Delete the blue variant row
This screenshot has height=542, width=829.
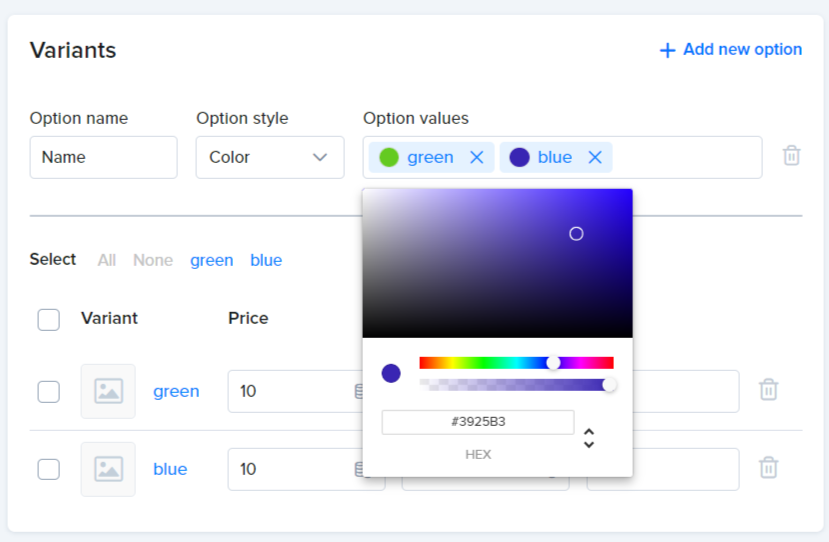coord(768,467)
